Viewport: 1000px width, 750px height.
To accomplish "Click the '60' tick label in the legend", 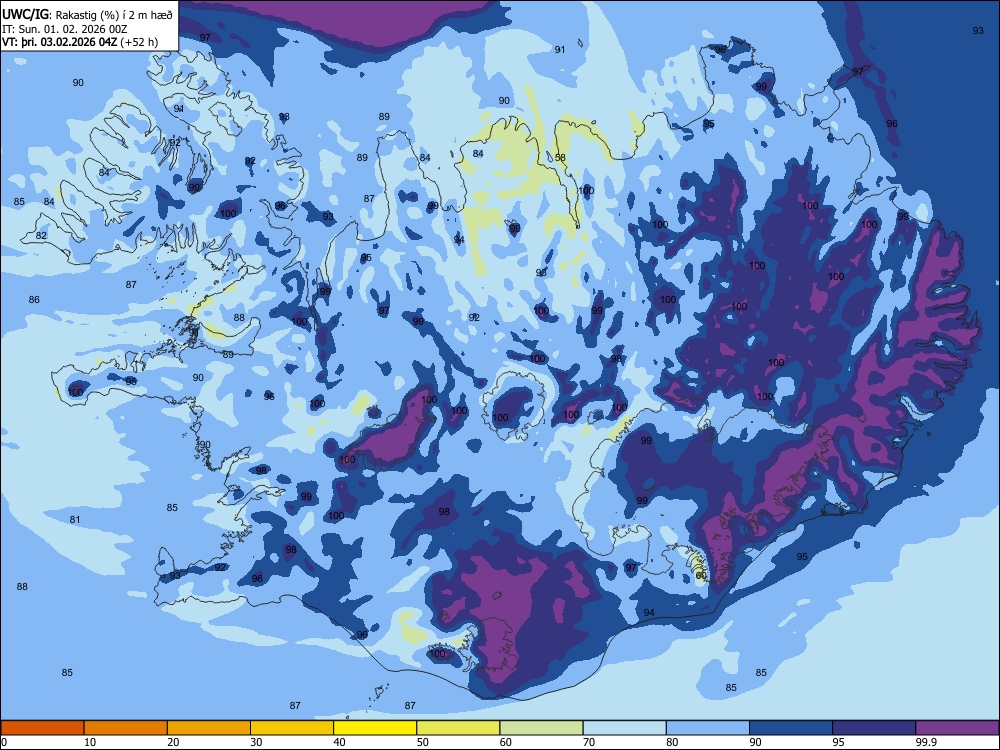I will coord(506,742).
